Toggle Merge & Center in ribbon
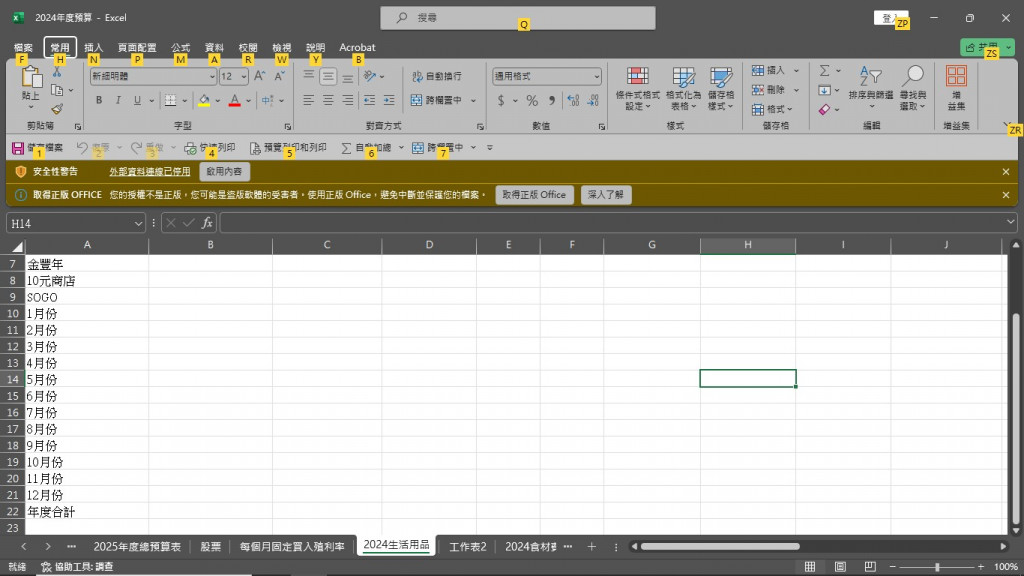Screen dimensions: 1024x576 (x=436, y=101)
